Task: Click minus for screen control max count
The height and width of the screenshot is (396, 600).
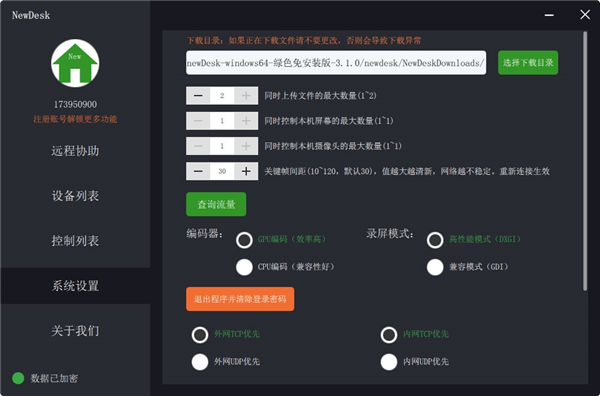Action: pyautogui.click(x=198, y=121)
